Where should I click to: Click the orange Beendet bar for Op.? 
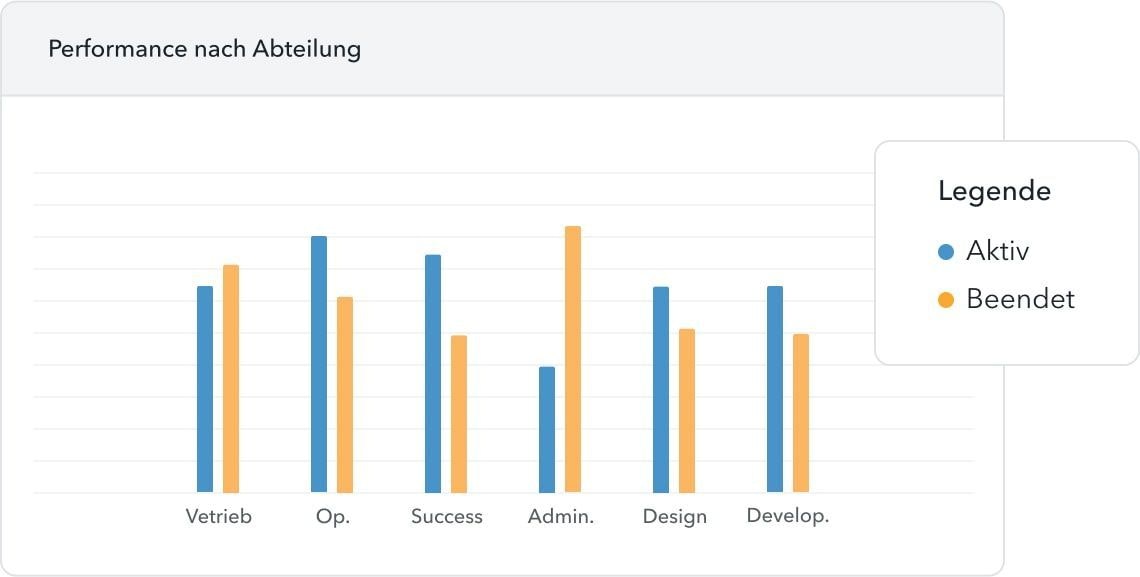click(x=345, y=395)
